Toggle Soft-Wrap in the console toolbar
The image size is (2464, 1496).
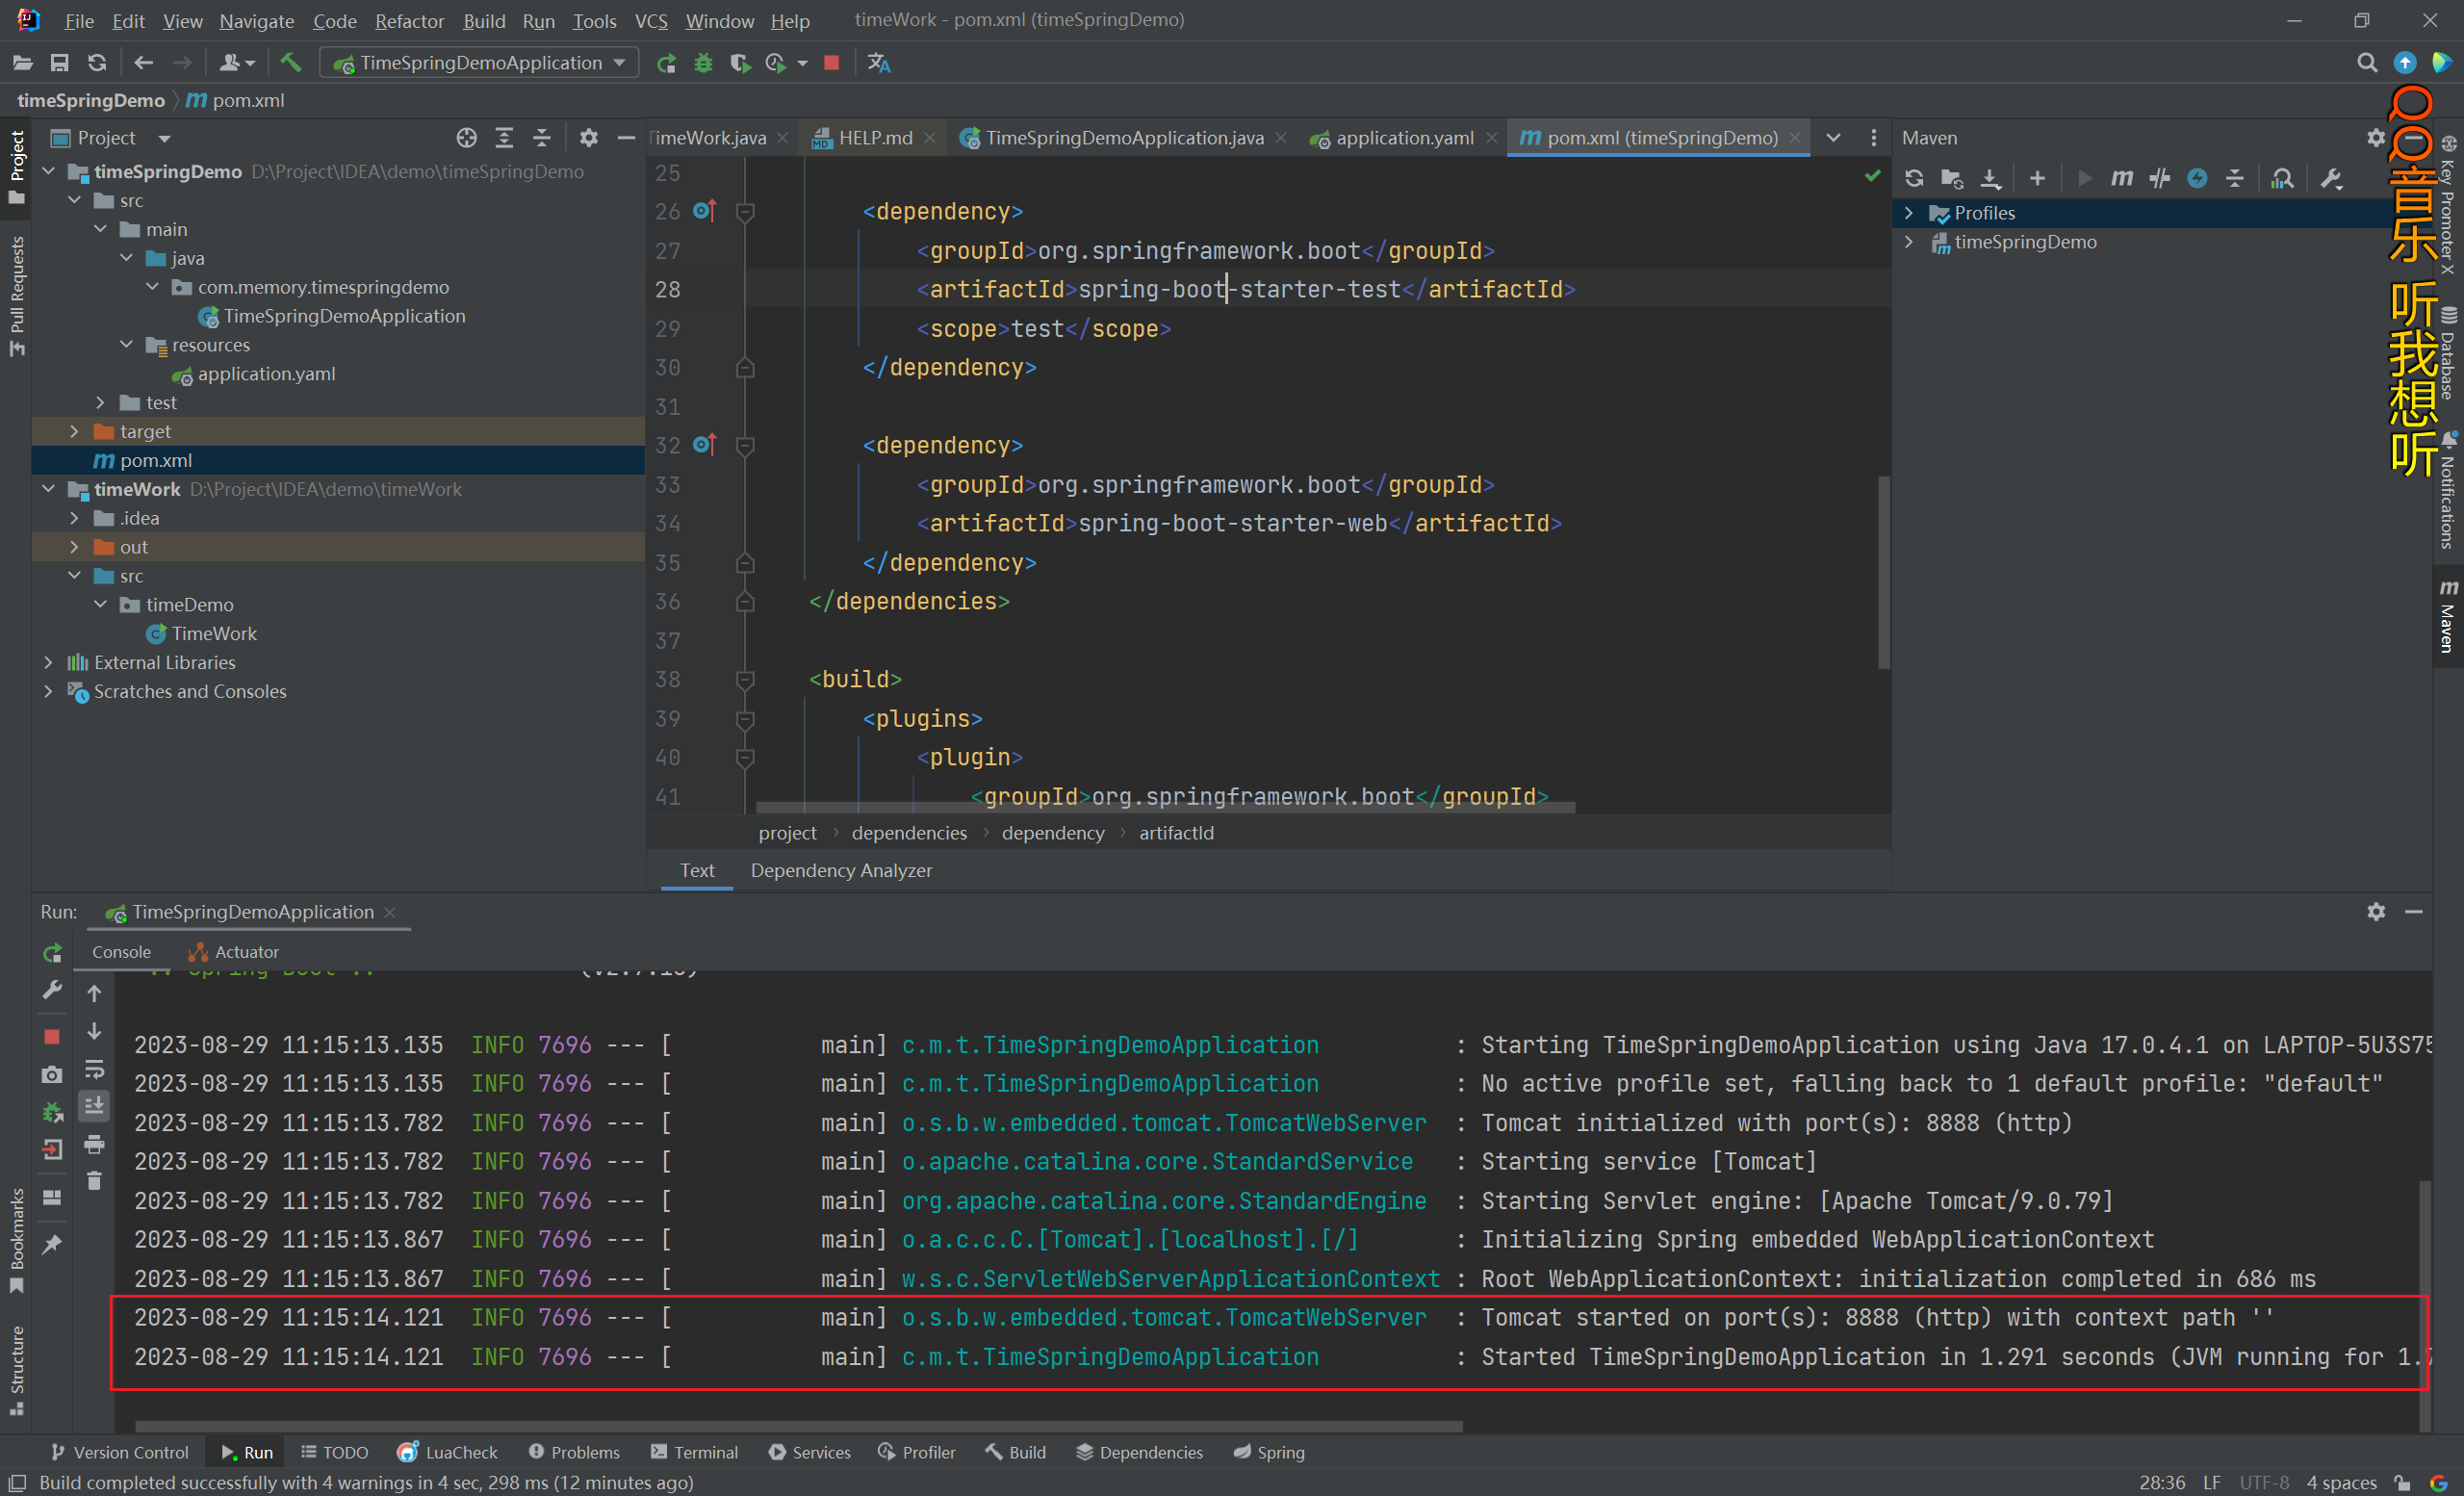point(94,1069)
